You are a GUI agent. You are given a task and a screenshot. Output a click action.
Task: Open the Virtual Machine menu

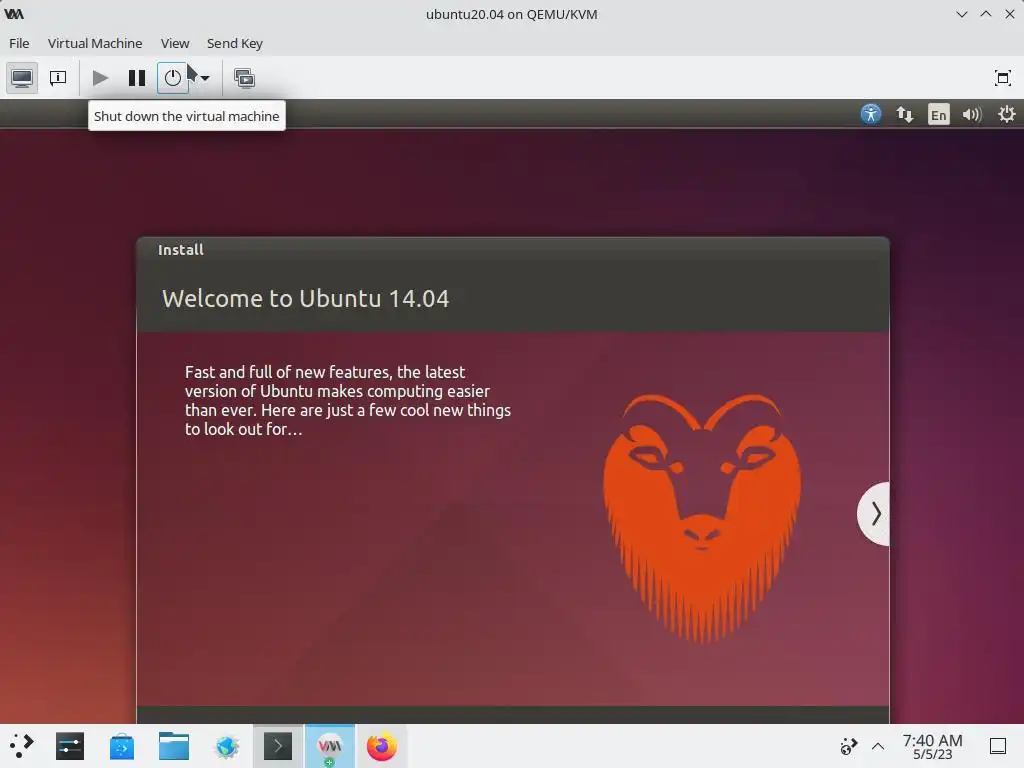pyautogui.click(x=95, y=43)
